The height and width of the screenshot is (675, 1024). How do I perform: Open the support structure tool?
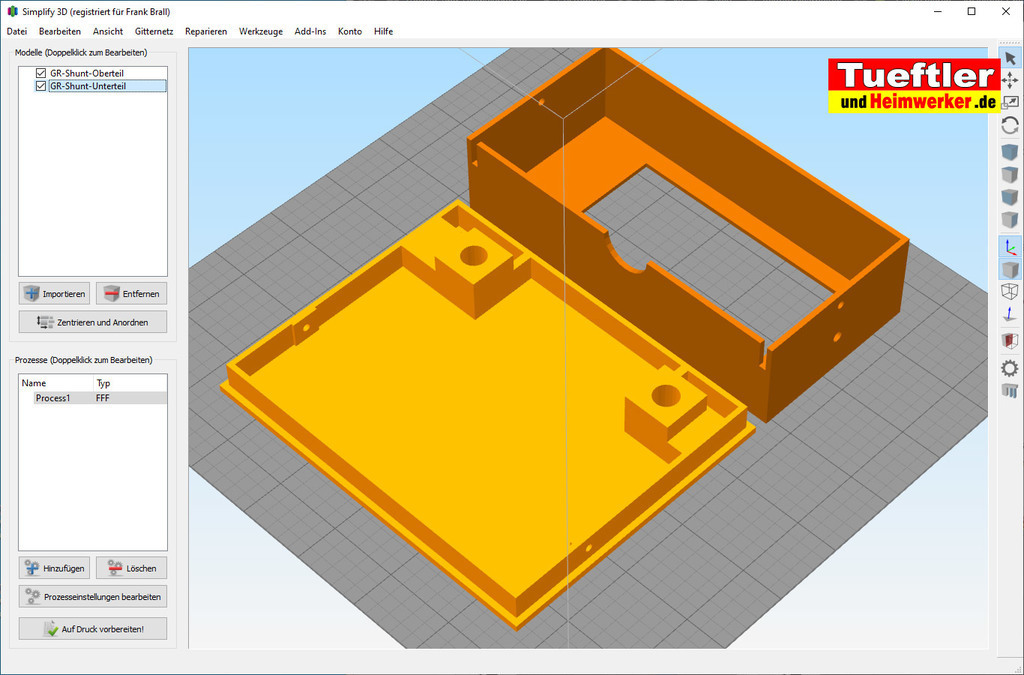click(1010, 390)
